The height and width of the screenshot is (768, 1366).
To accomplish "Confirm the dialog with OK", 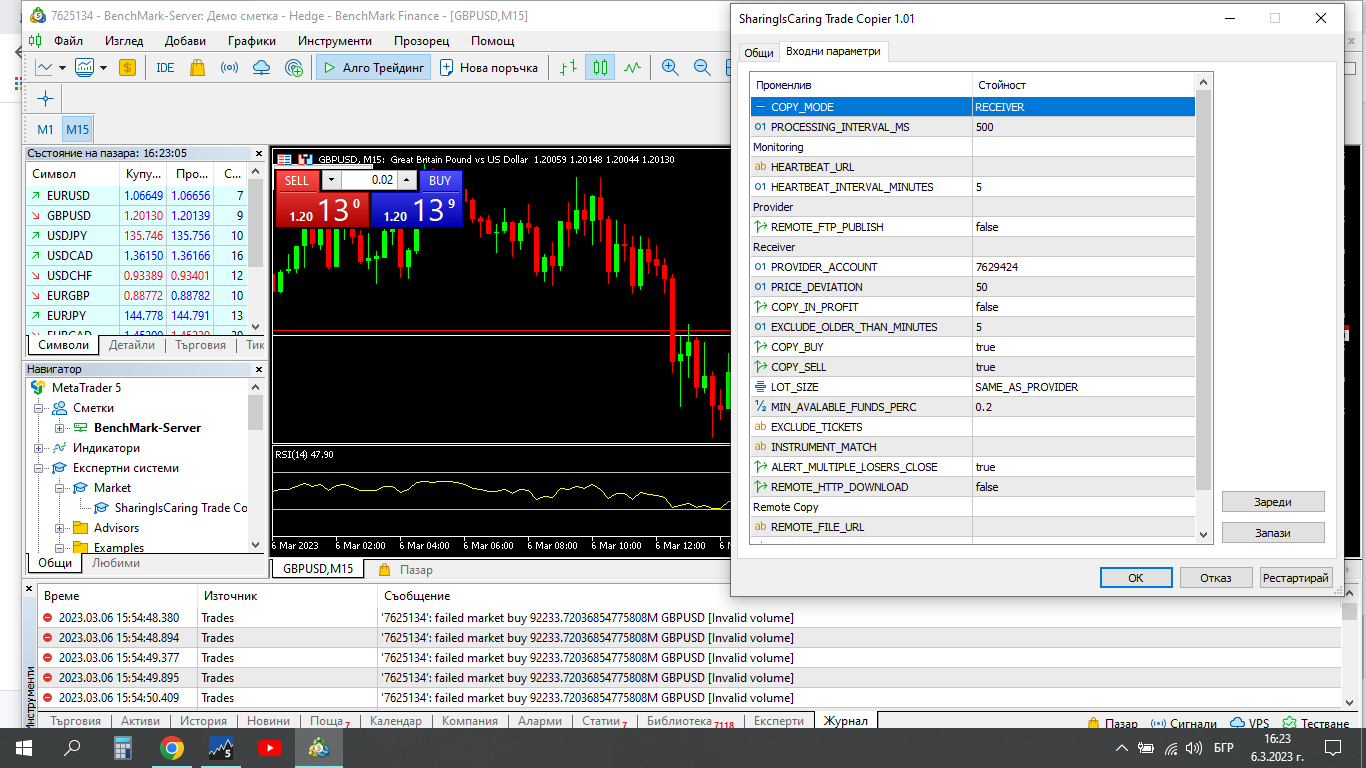I will click(x=1135, y=578).
